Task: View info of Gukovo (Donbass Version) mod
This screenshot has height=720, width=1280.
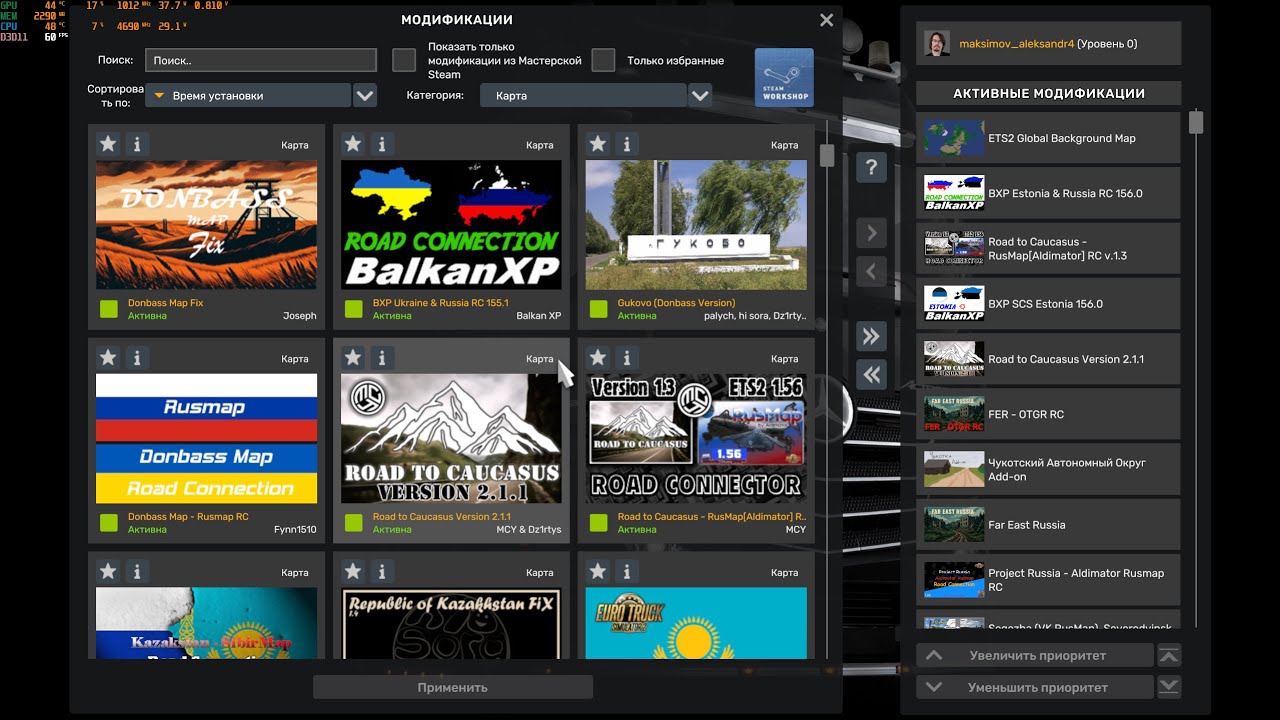Action: [x=627, y=144]
